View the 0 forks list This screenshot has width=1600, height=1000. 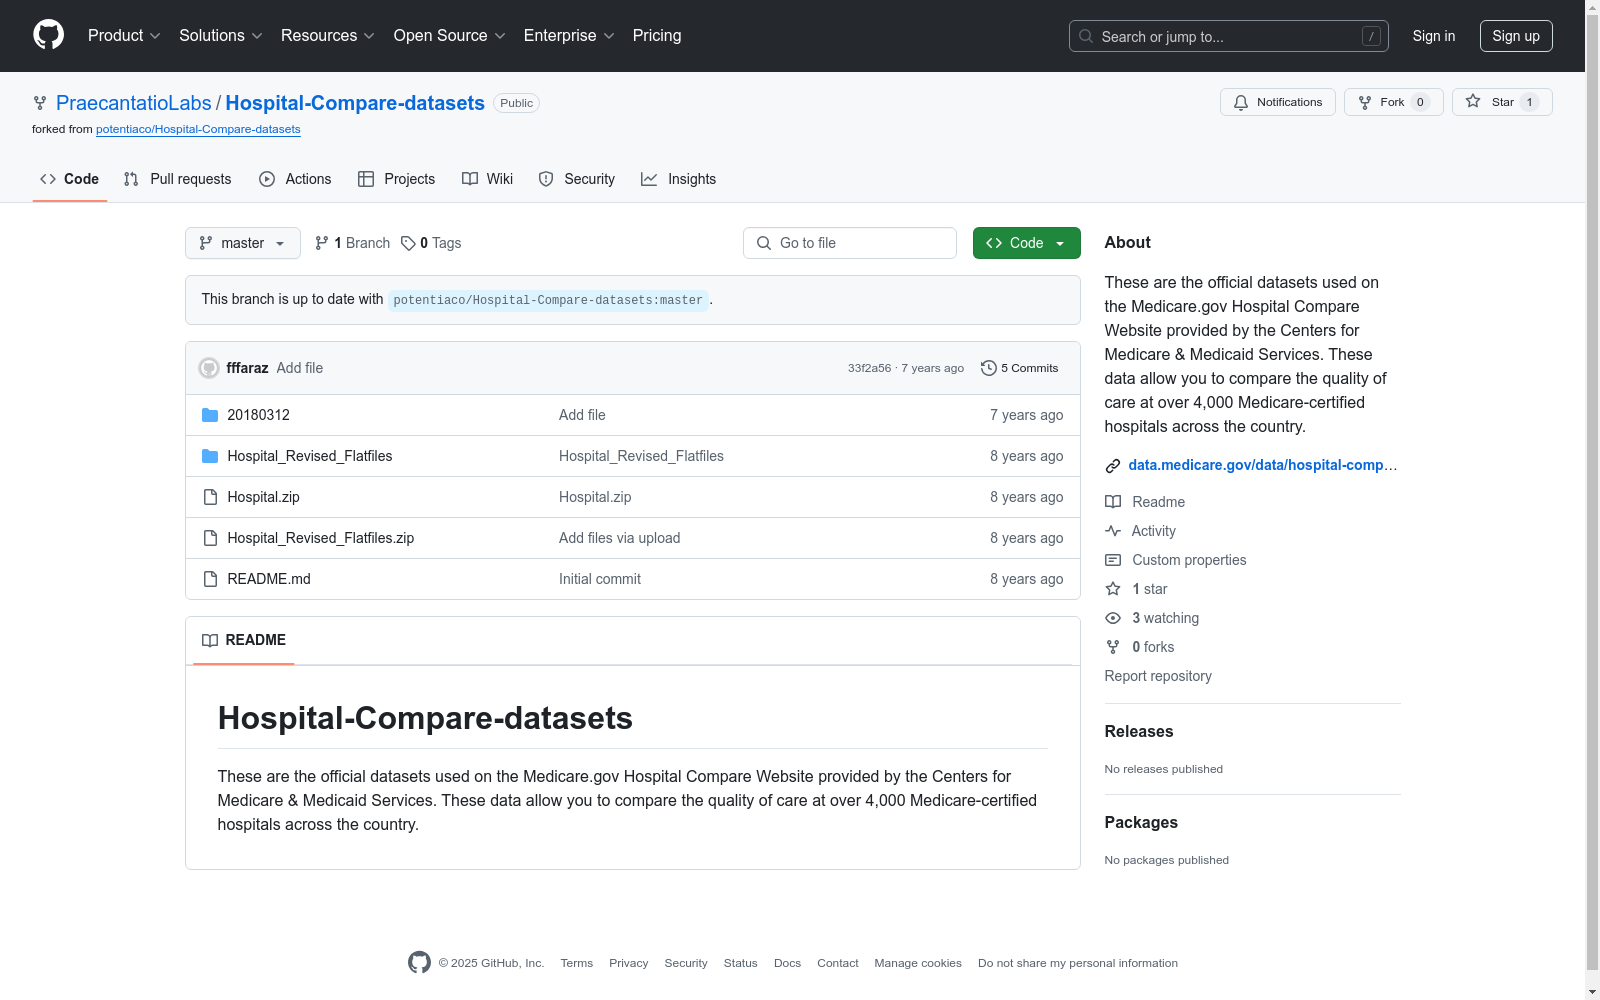[x=1140, y=647]
